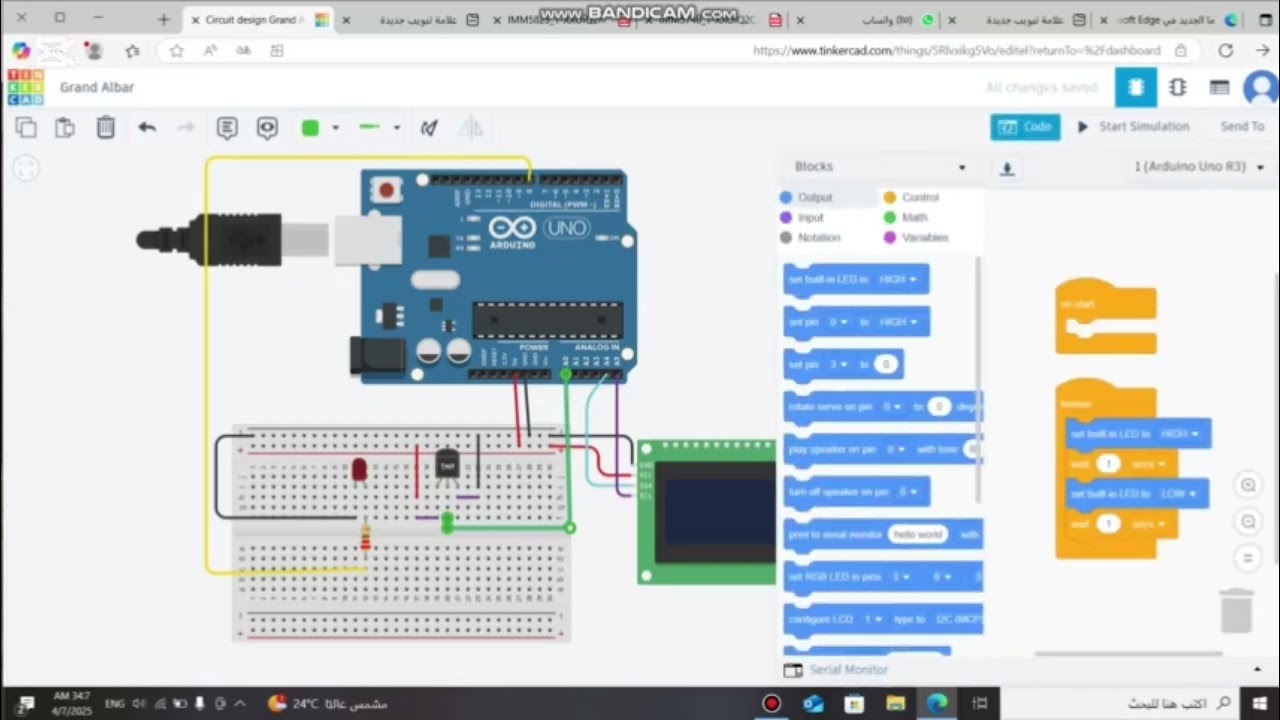Image resolution: width=1280 pixels, height=720 pixels.
Task: Click value field 0 in set pin 3 block
Action: pyautogui.click(x=885, y=365)
